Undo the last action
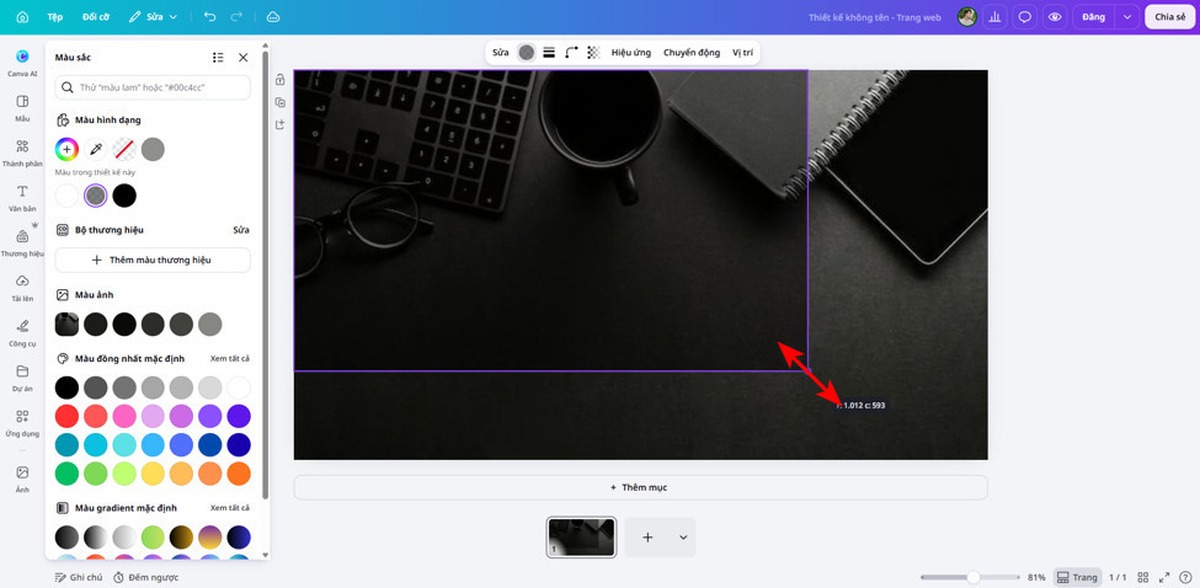 209,17
